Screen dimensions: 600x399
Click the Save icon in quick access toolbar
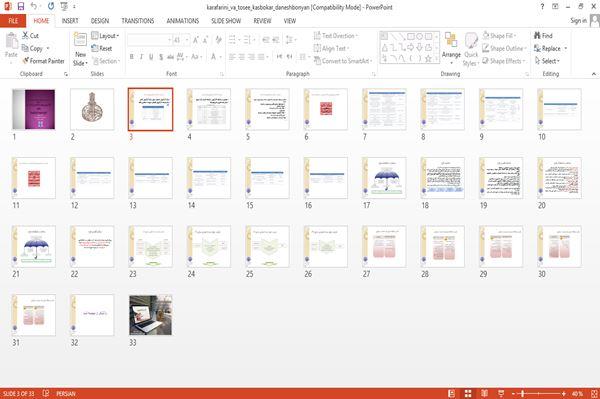(21, 6)
